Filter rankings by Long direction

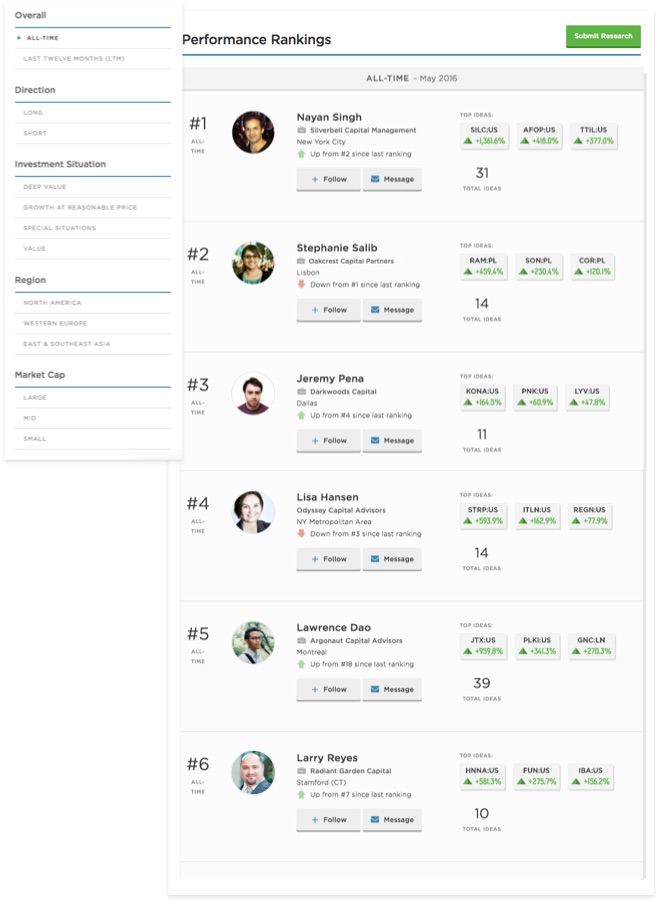pyautogui.click(x=34, y=112)
